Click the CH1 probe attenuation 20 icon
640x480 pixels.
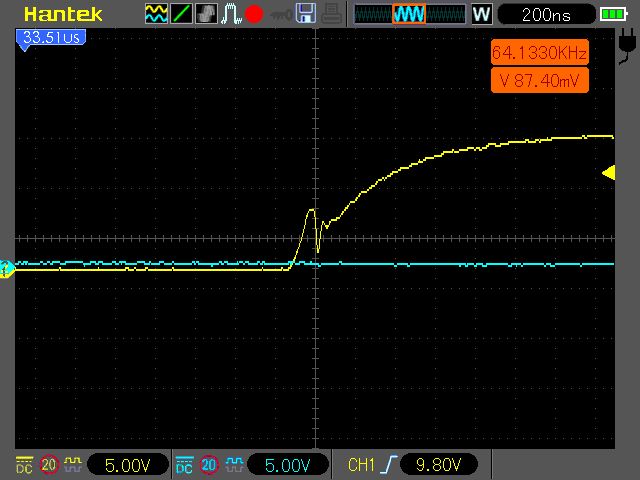pos(49,464)
